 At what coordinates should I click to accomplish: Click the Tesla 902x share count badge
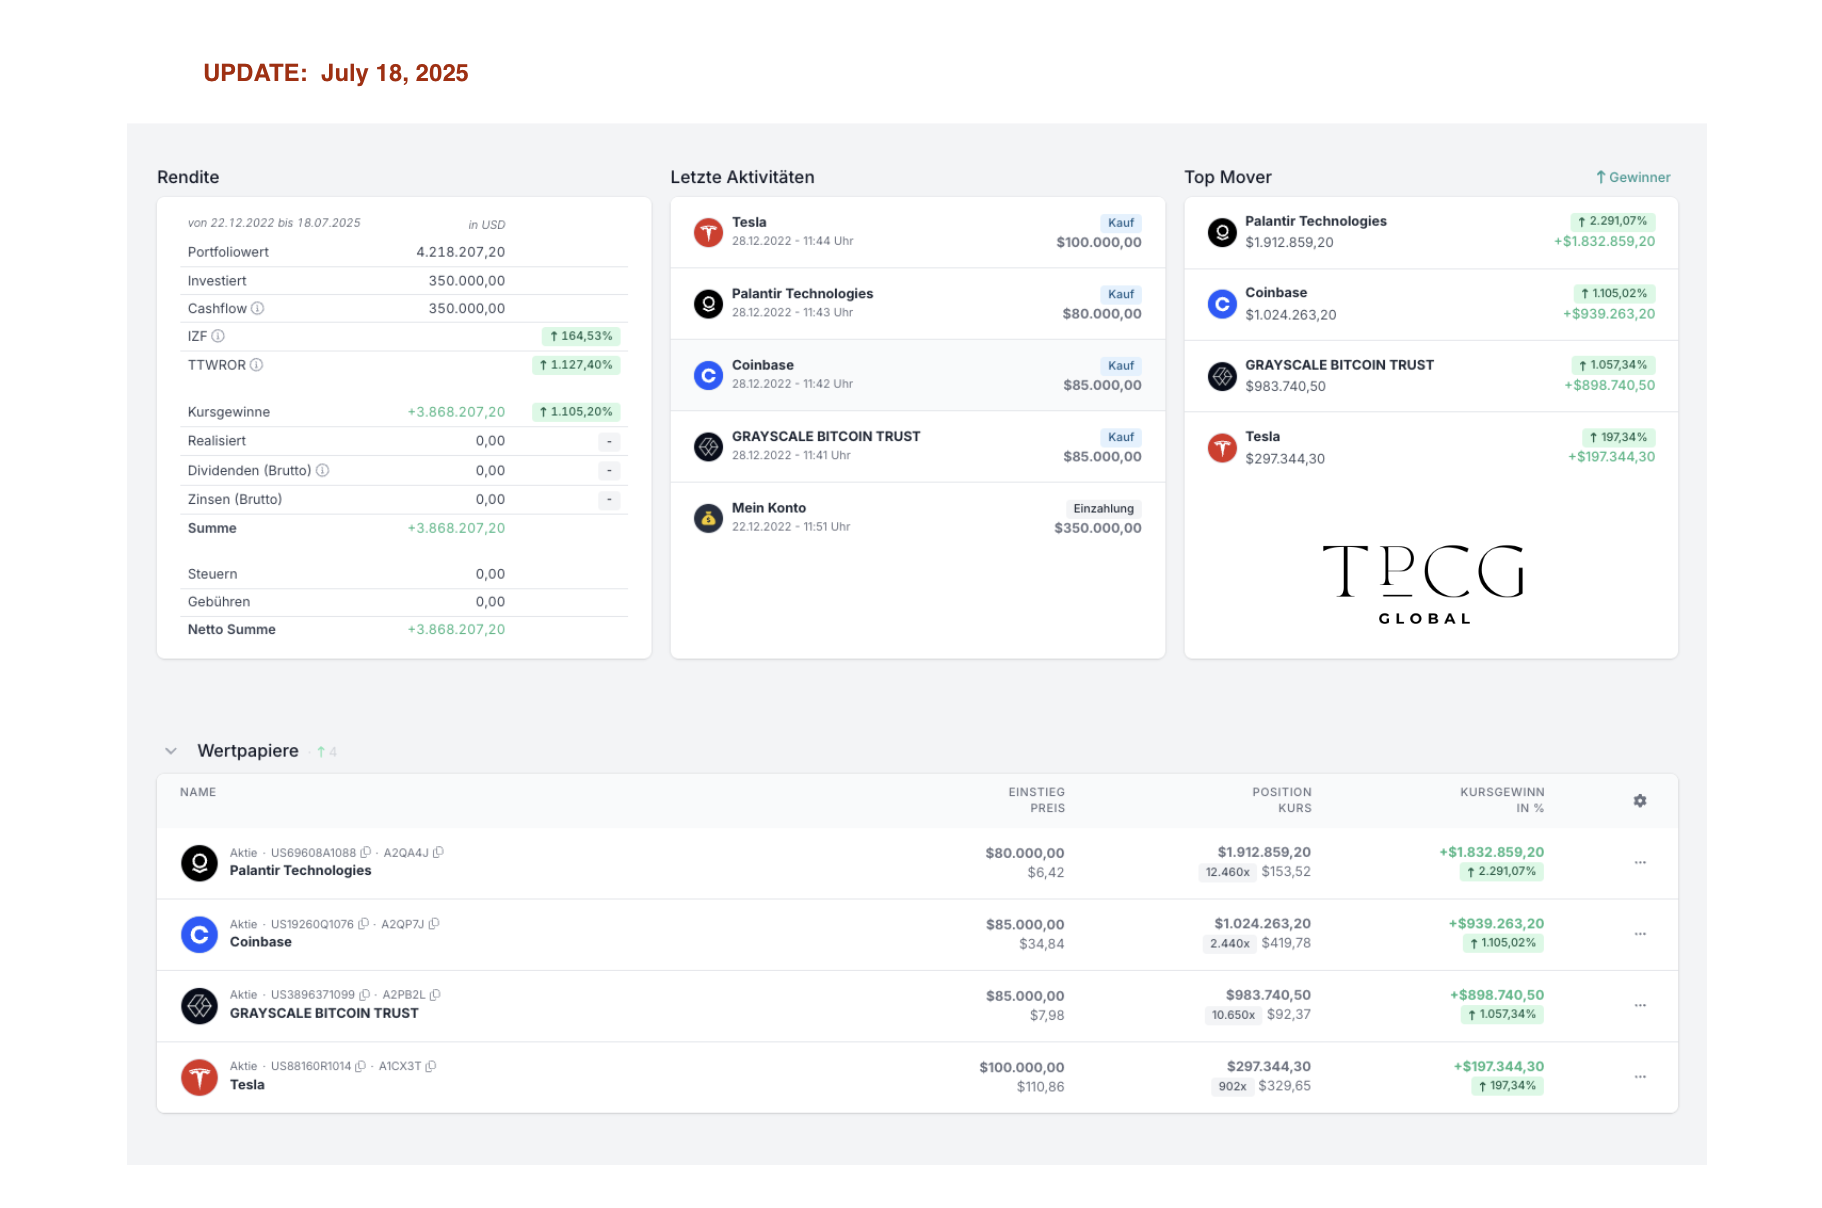click(x=1232, y=1087)
